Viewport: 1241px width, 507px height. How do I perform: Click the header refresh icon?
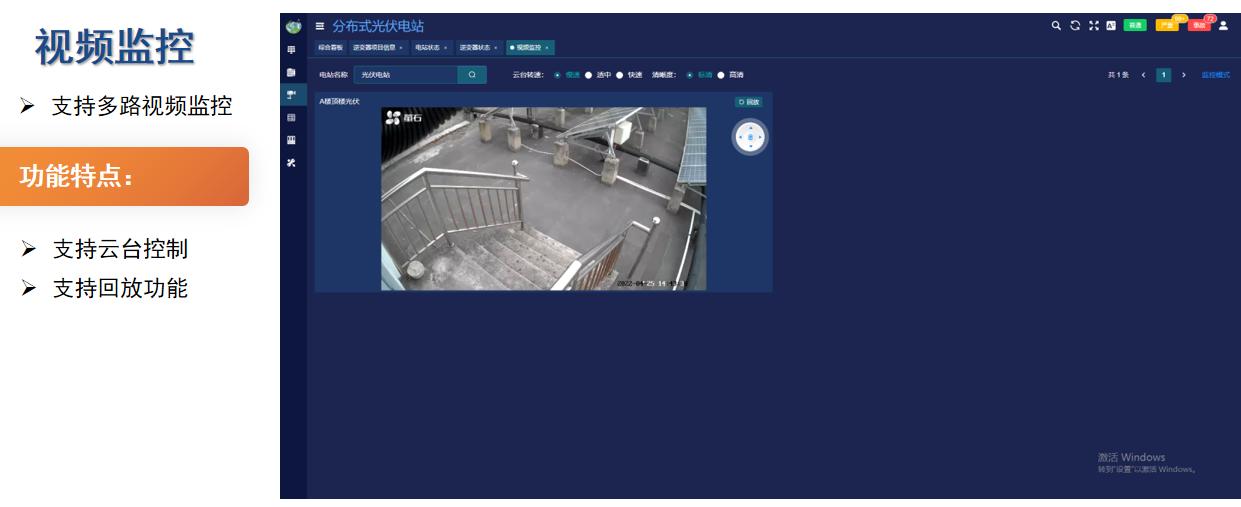pyautogui.click(x=1075, y=26)
